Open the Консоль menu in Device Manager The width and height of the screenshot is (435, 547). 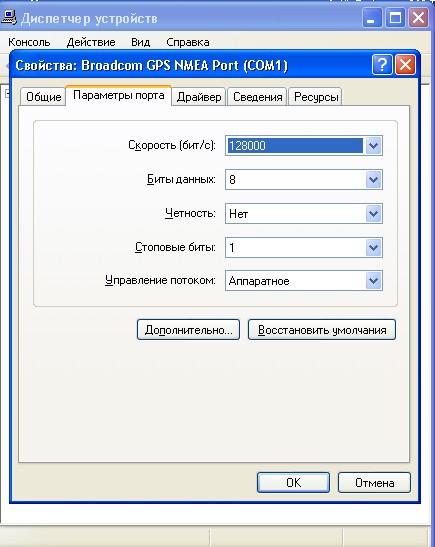29,42
